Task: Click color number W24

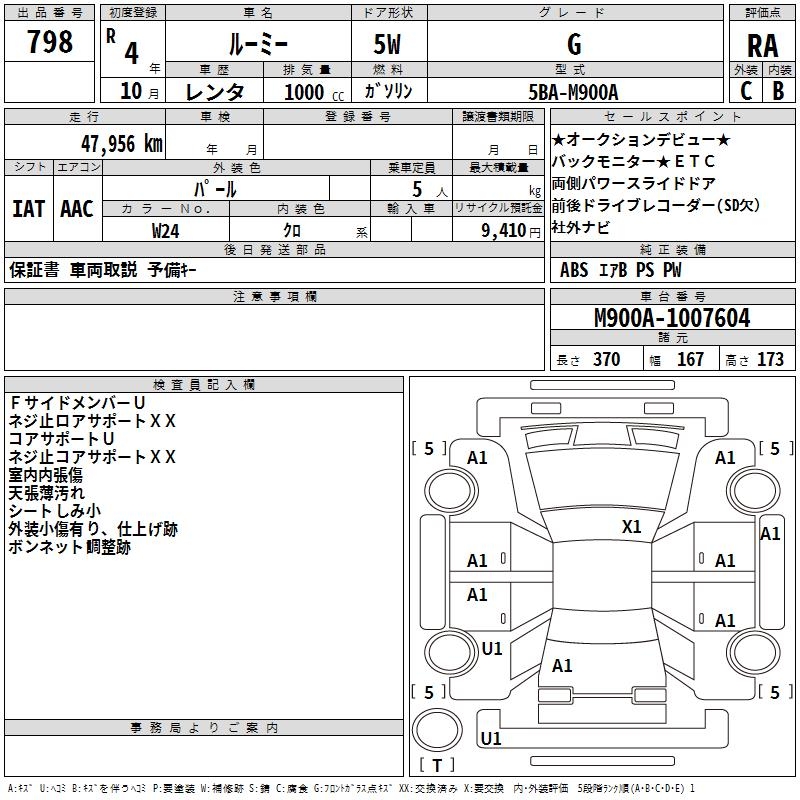Action: 165,231
